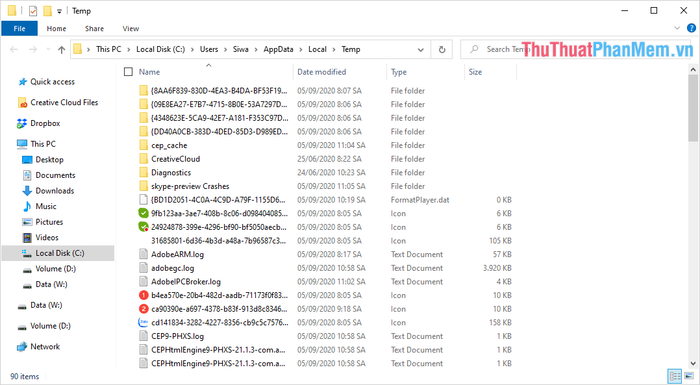The height and width of the screenshot is (385, 700).
Task: Open Pictures in the navigation pane
Action: (x=49, y=222)
